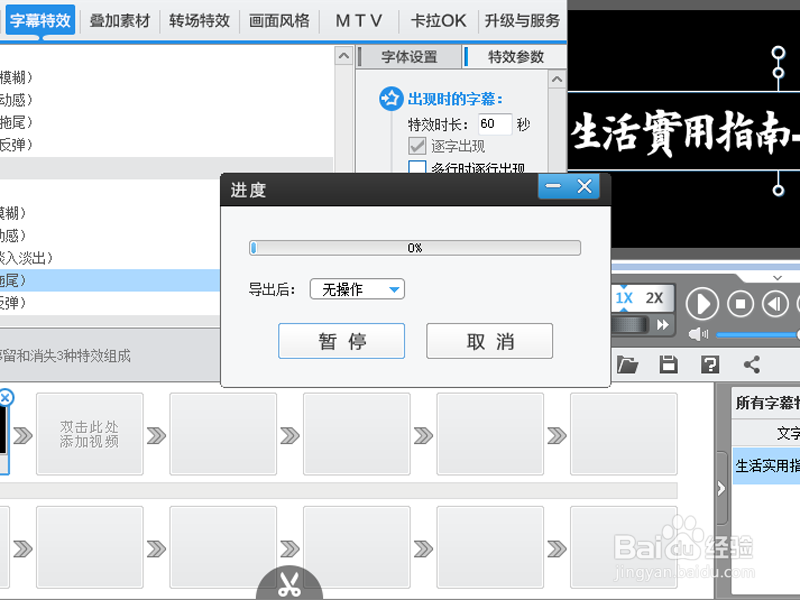Switch to 特效参数 panel tab

tap(515, 57)
